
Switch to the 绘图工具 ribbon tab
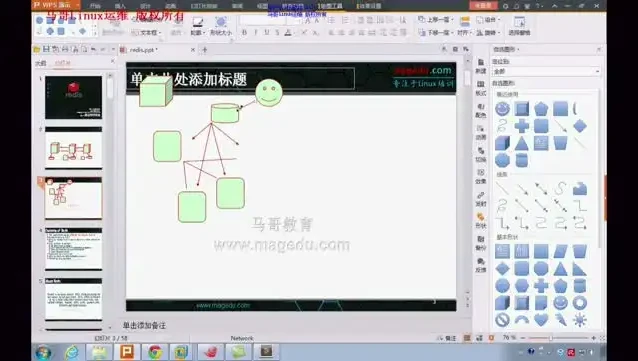point(330,6)
